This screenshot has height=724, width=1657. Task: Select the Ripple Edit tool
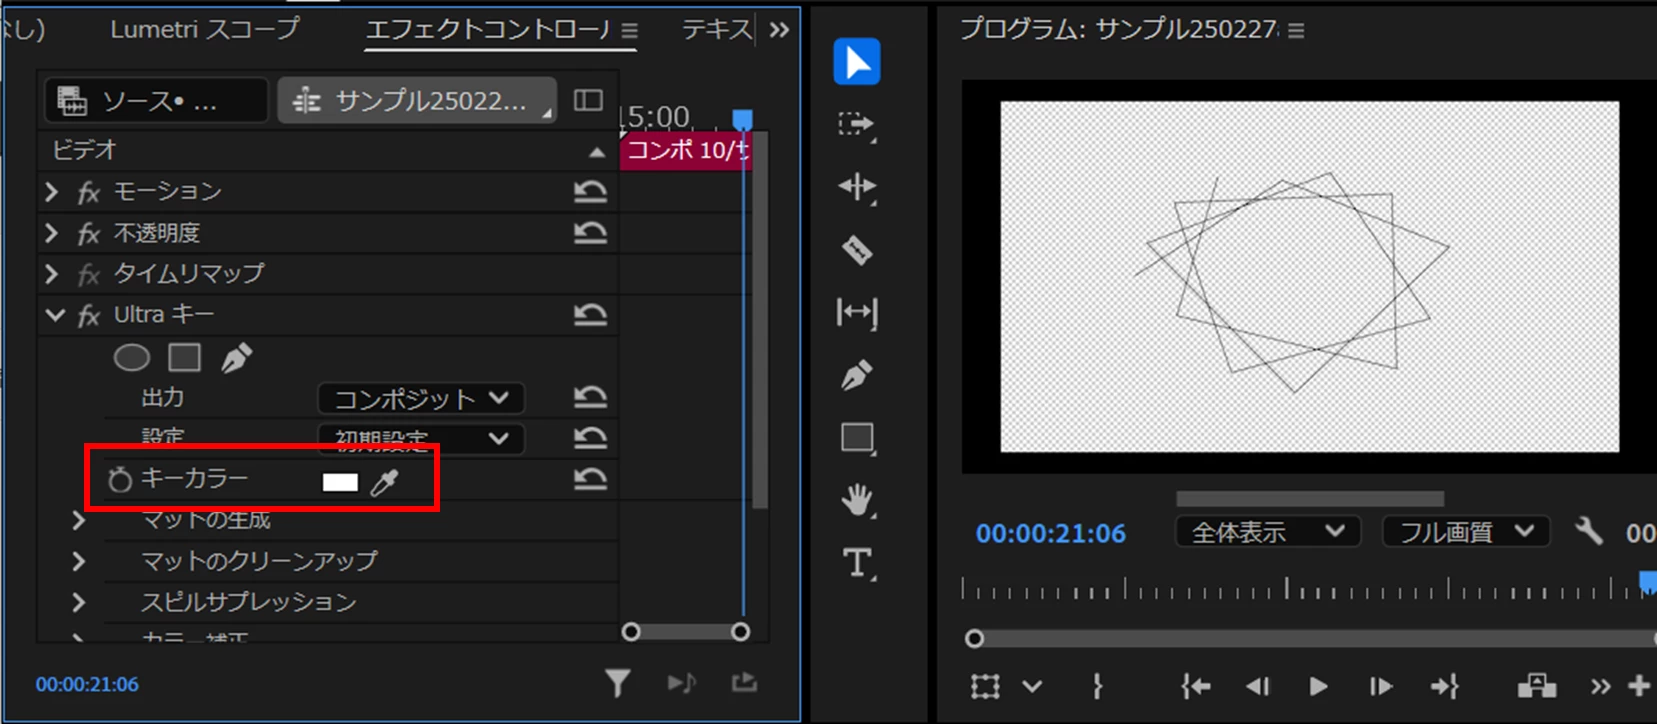click(857, 187)
